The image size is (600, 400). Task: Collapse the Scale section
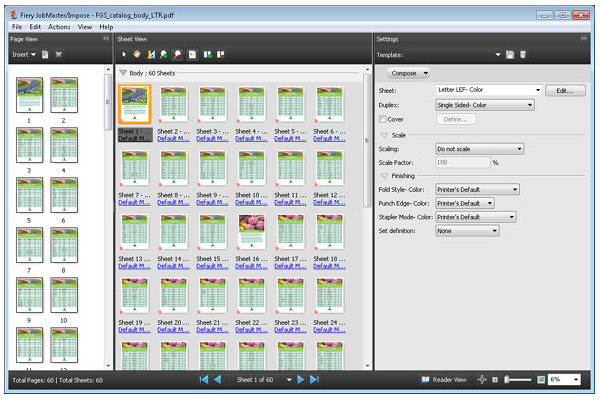[x=385, y=135]
